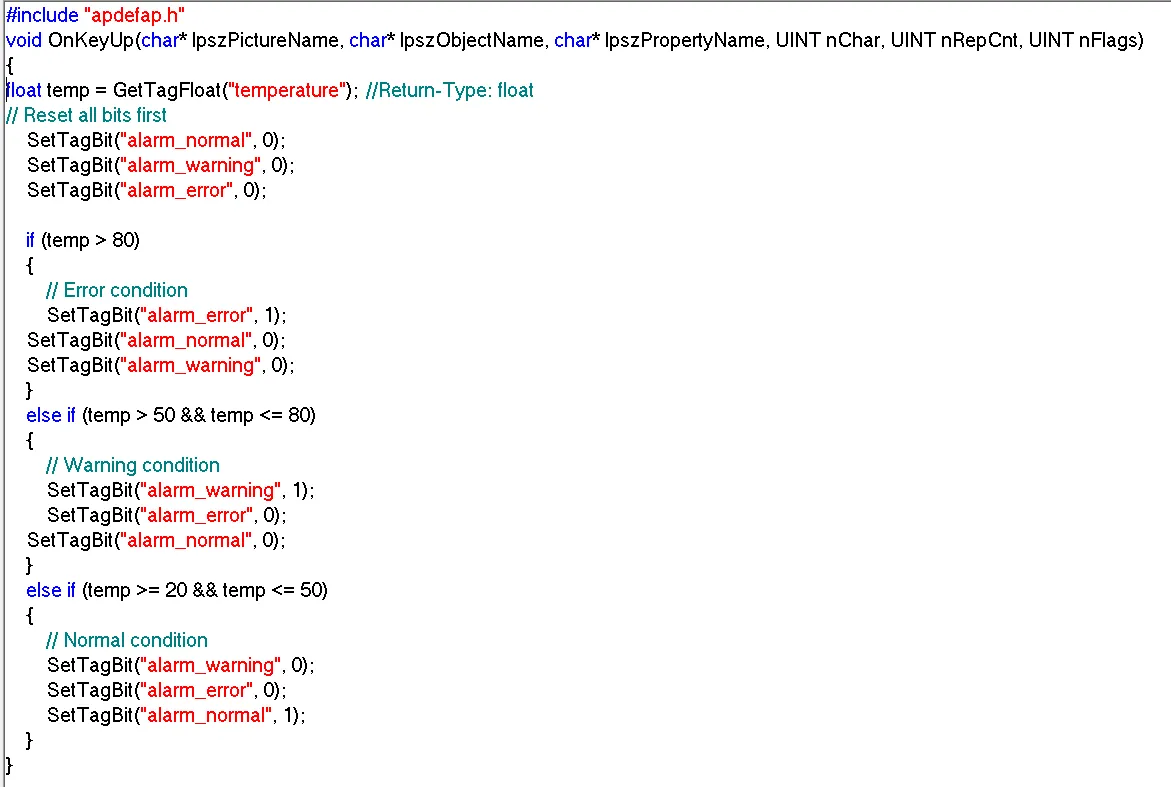Viewport: 1171px width, 787px height.
Task: Click the void keyword before OnKeyUp
Action: click(x=24, y=40)
